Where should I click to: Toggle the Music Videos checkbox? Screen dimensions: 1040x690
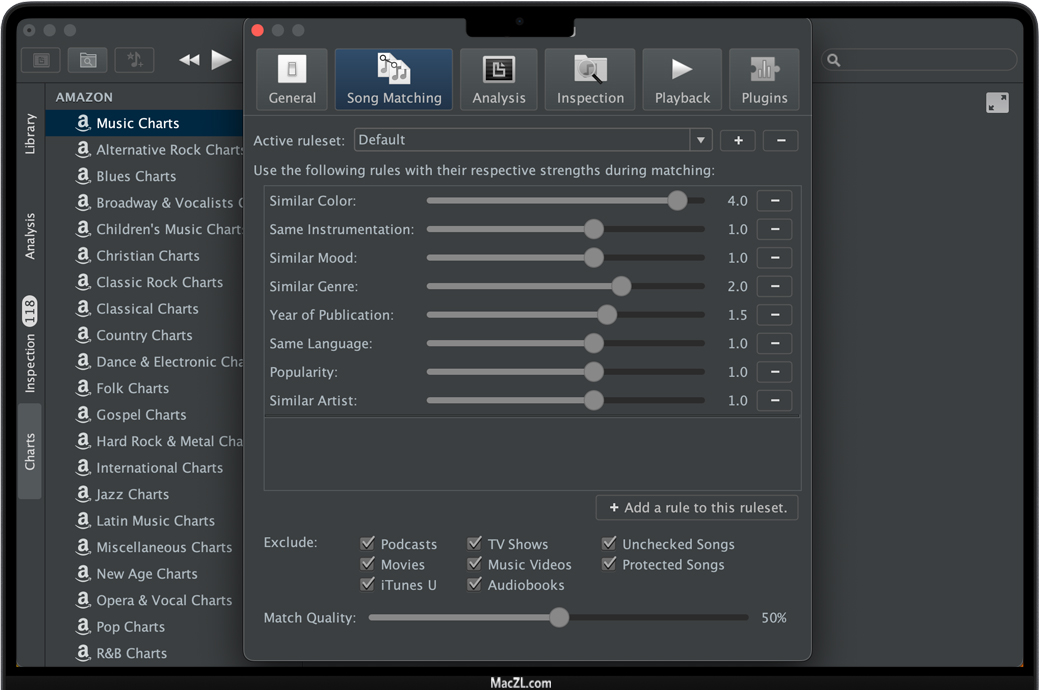click(x=475, y=565)
